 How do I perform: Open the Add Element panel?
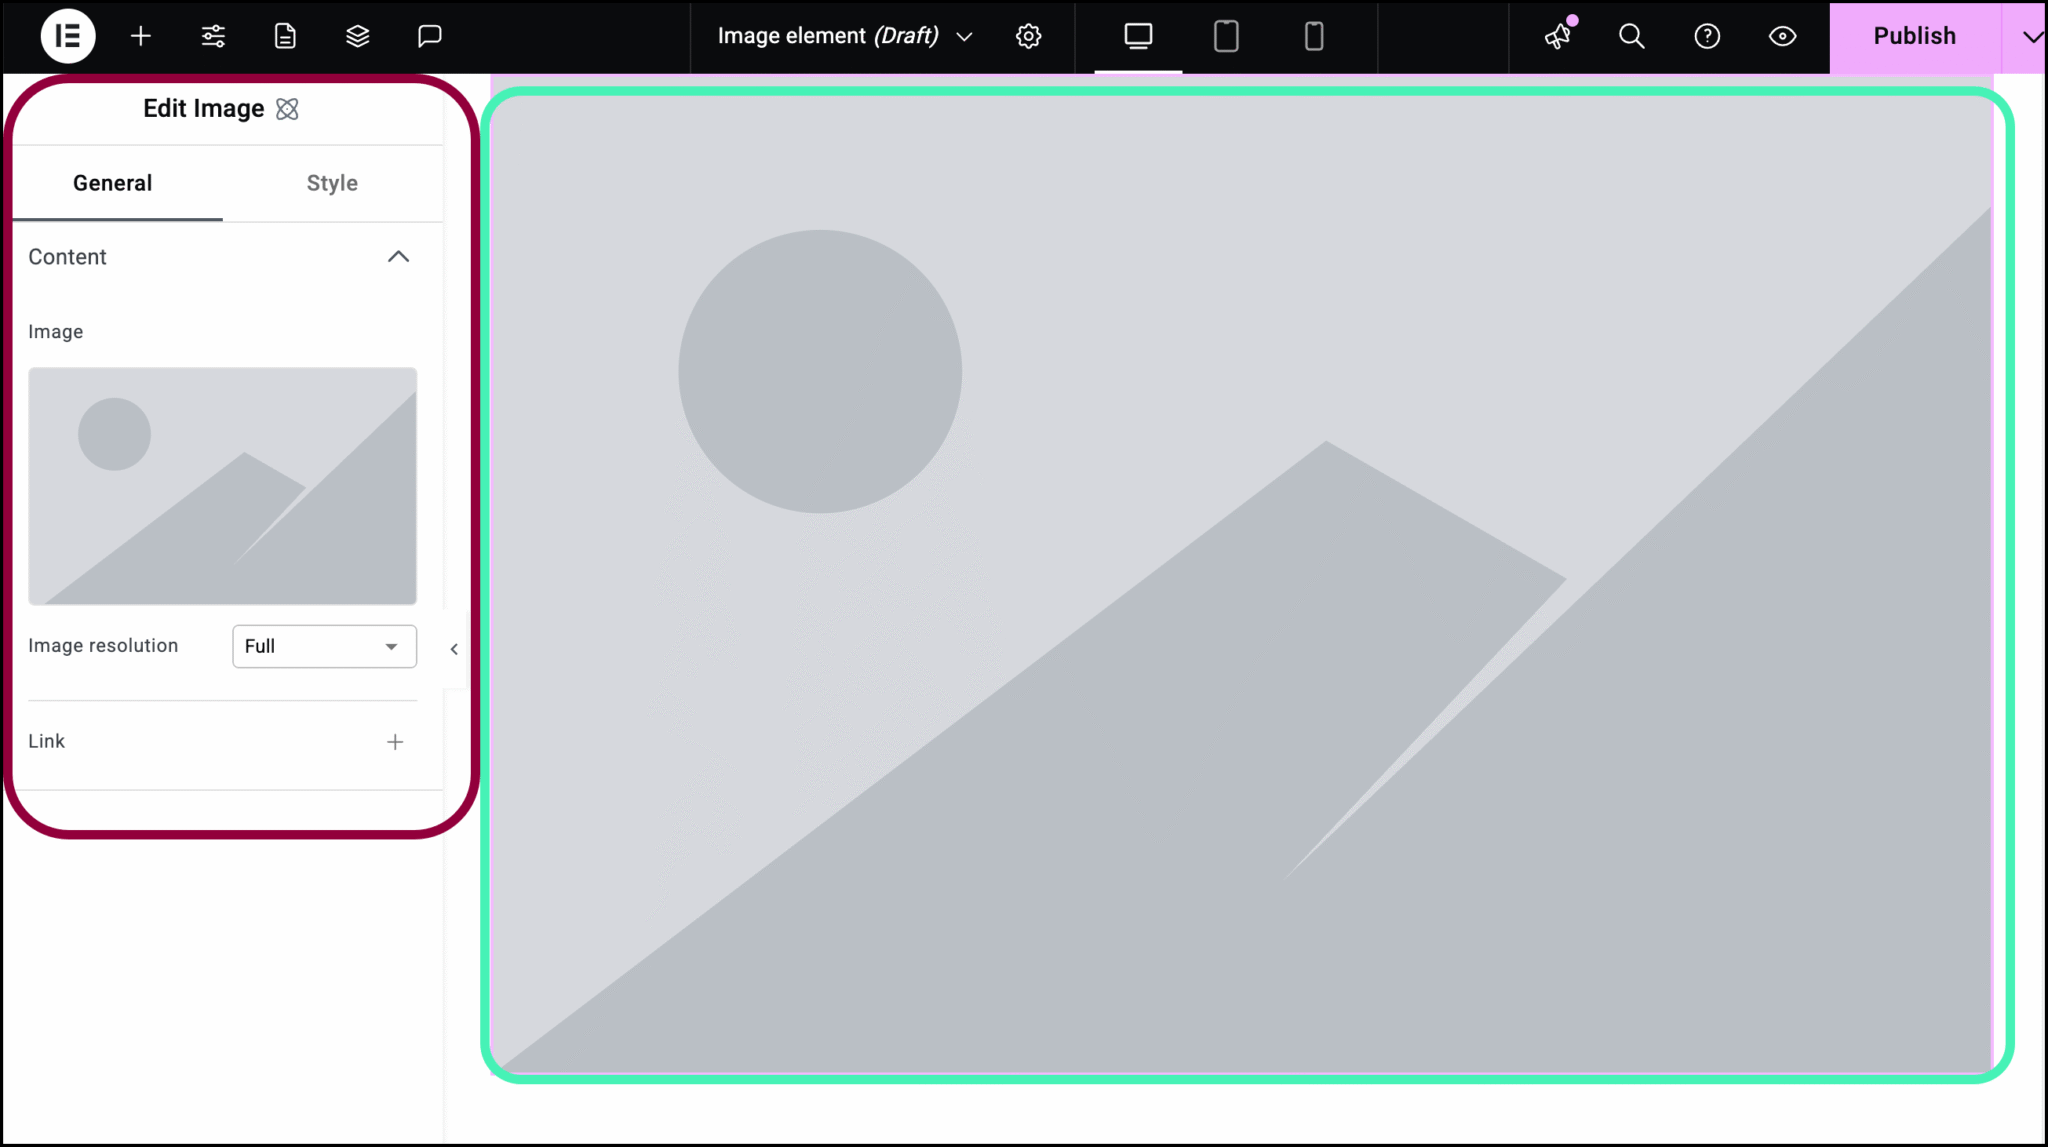click(140, 36)
